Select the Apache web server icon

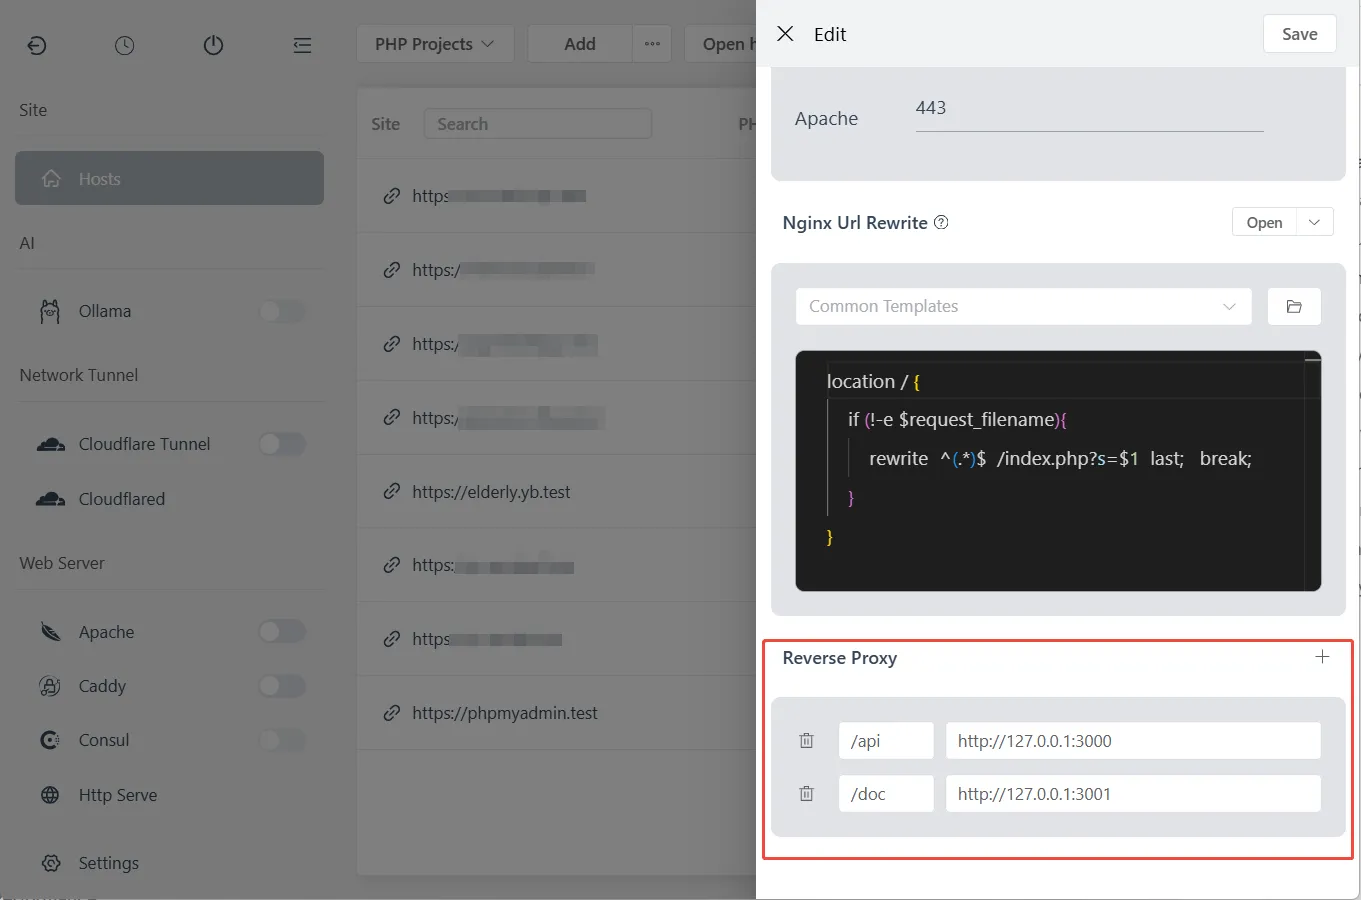pos(50,631)
